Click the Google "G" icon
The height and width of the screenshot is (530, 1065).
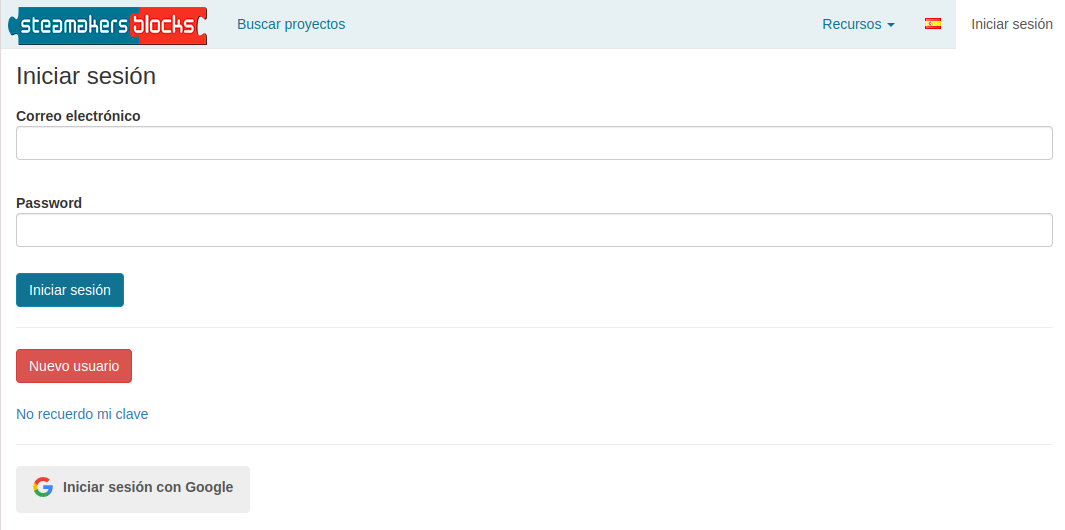click(42, 487)
